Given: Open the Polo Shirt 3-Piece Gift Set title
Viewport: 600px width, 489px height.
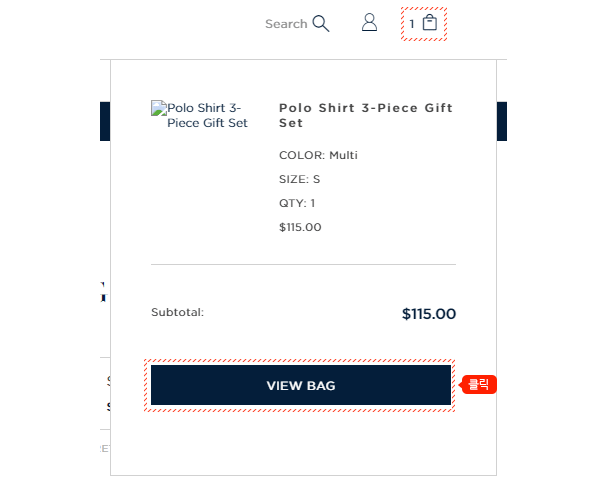Looking at the screenshot, I should click(x=366, y=115).
